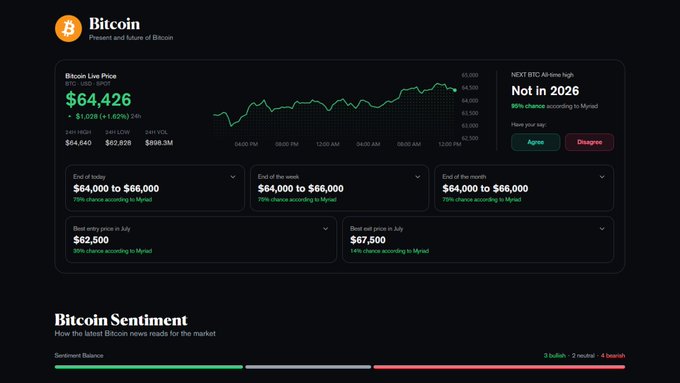Expand the End of today prediction card

coord(233,177)
